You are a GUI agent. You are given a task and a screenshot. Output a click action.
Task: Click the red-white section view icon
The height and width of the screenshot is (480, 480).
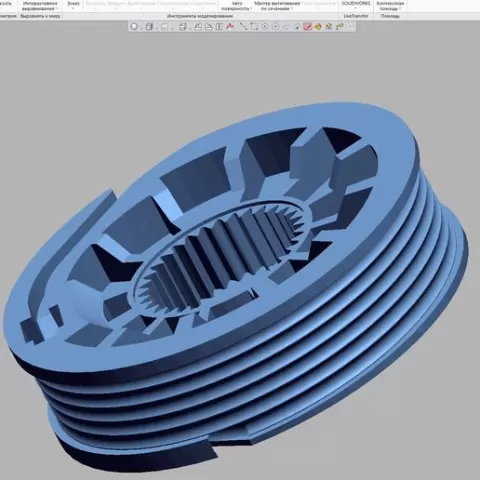click(x=230, y=27)
